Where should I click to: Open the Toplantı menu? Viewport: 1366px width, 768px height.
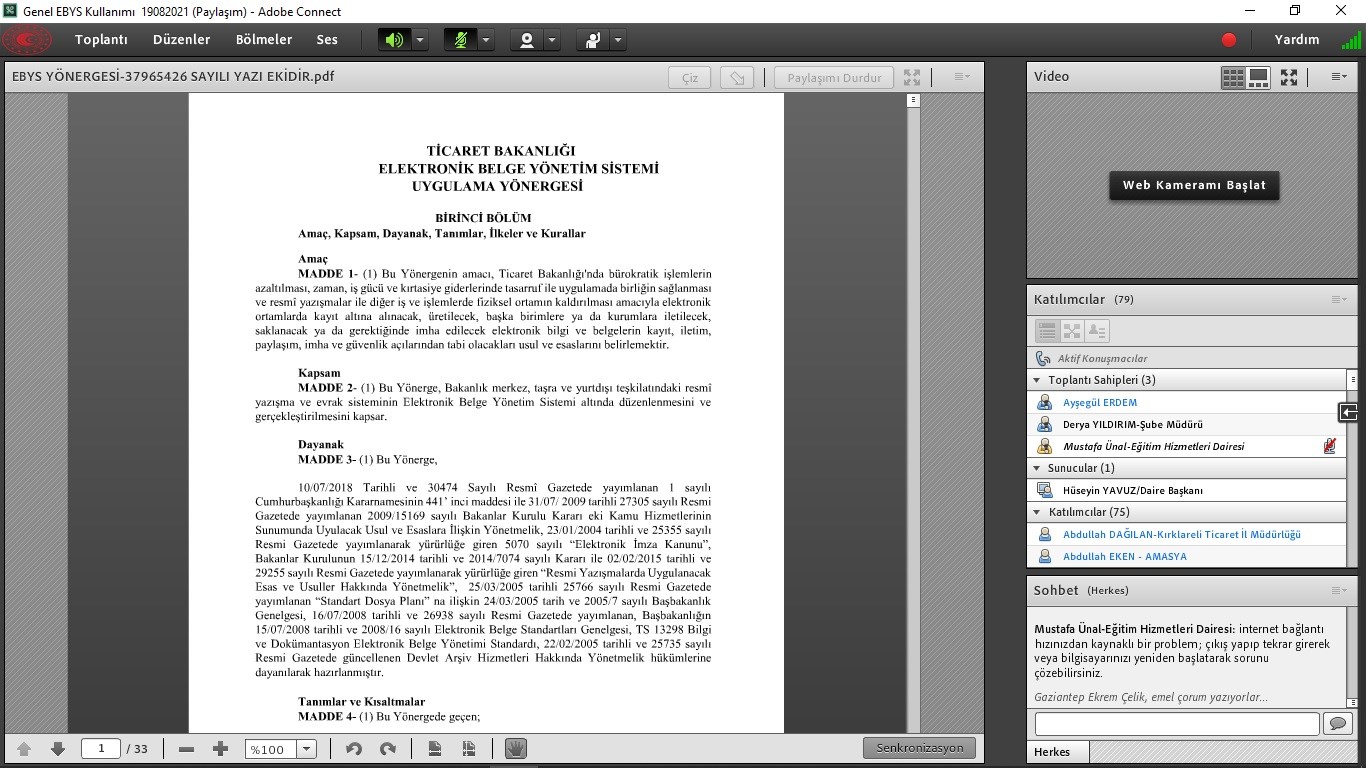[x=101, y=40]
